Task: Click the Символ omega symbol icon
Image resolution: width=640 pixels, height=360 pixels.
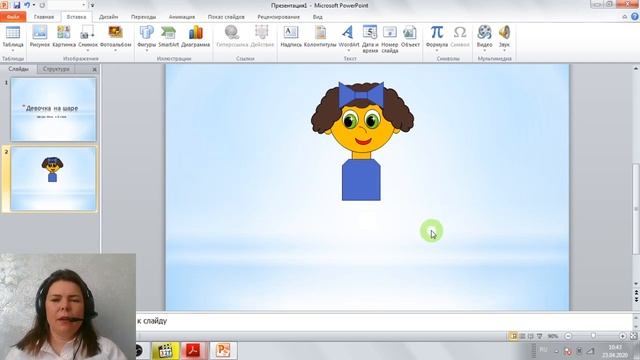Action: (460, 33)
